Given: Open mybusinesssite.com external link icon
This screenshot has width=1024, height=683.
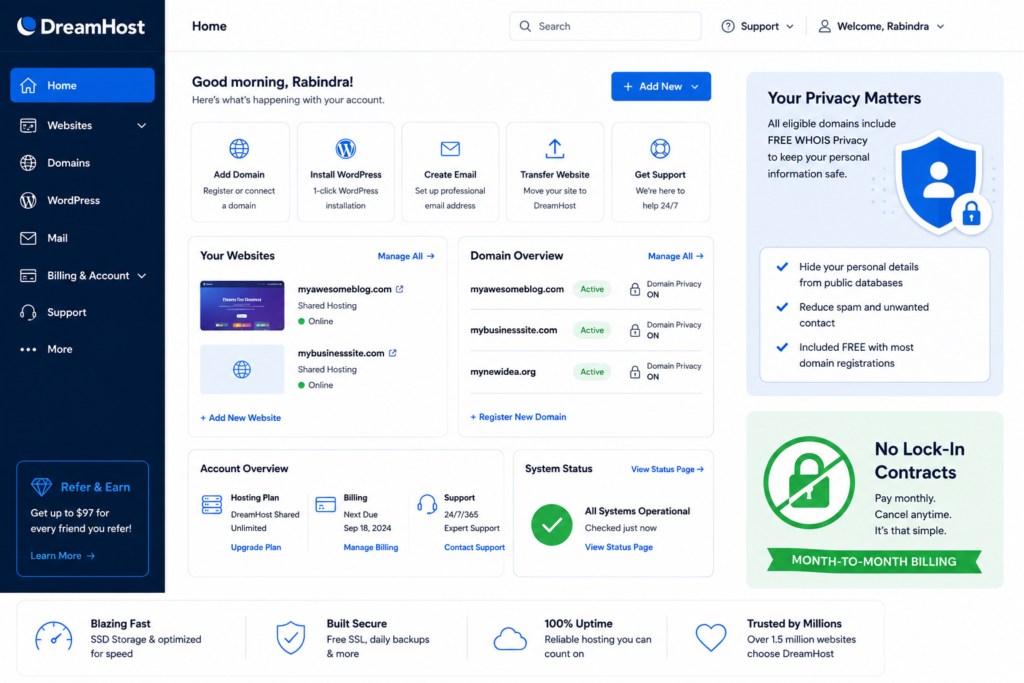Looking at the screenshot, I should [392, 353].
